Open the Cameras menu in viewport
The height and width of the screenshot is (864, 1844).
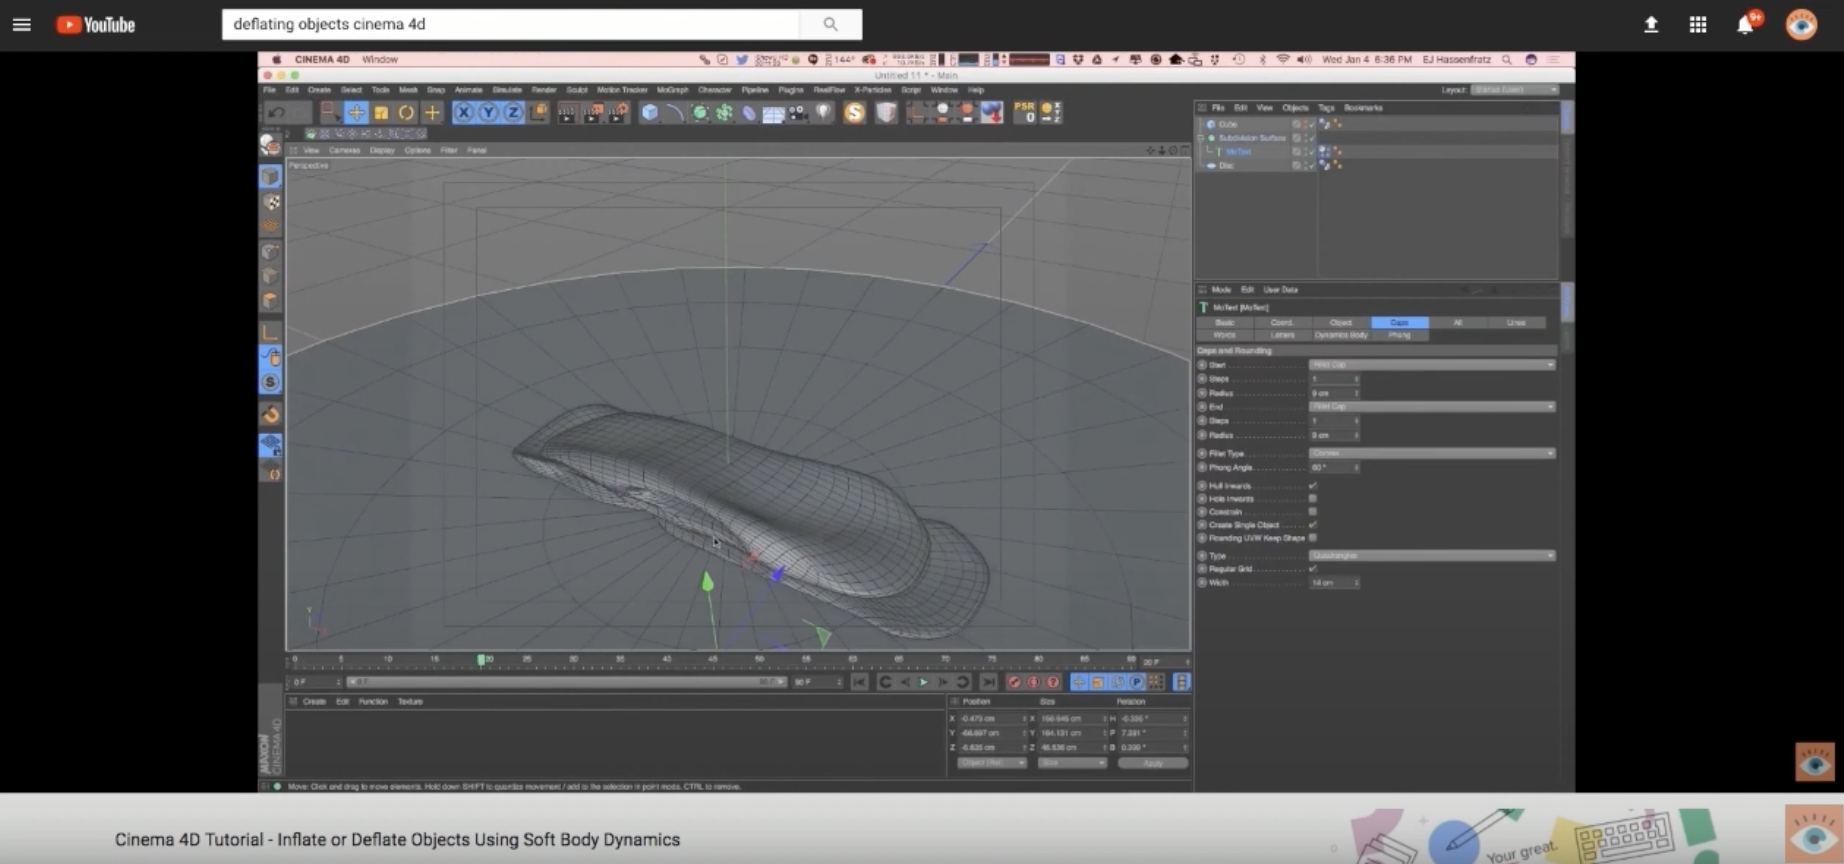coord(344,150)
